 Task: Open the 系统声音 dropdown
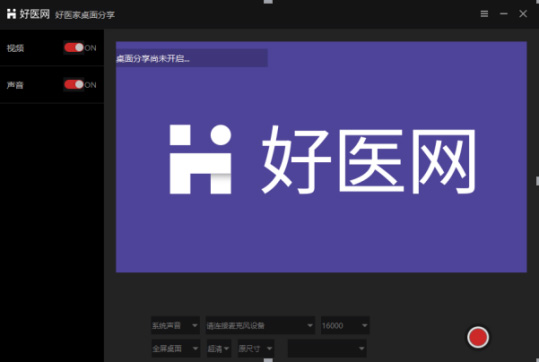175,325
